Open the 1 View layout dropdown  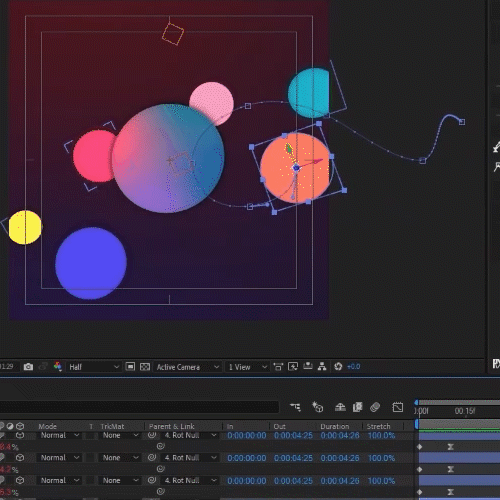[247, 367]
